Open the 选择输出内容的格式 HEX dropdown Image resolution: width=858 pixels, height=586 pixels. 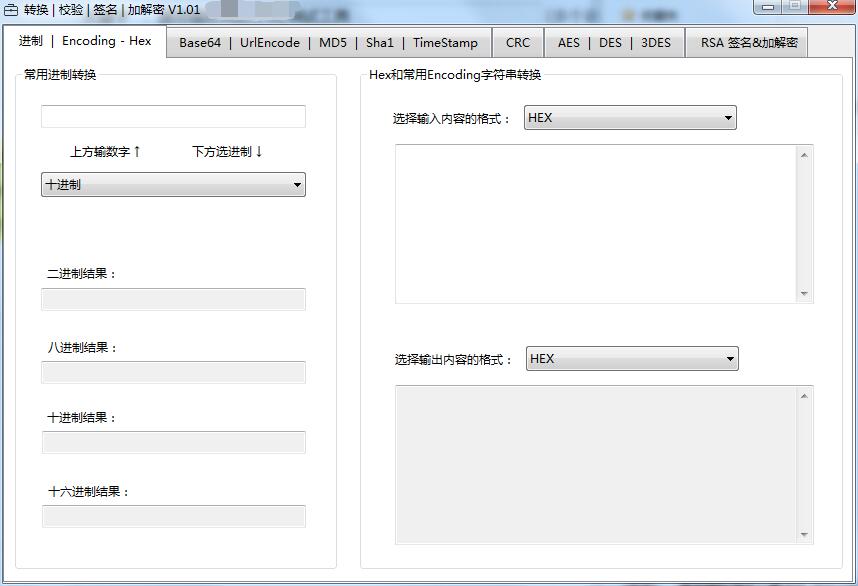click(632, 358)
